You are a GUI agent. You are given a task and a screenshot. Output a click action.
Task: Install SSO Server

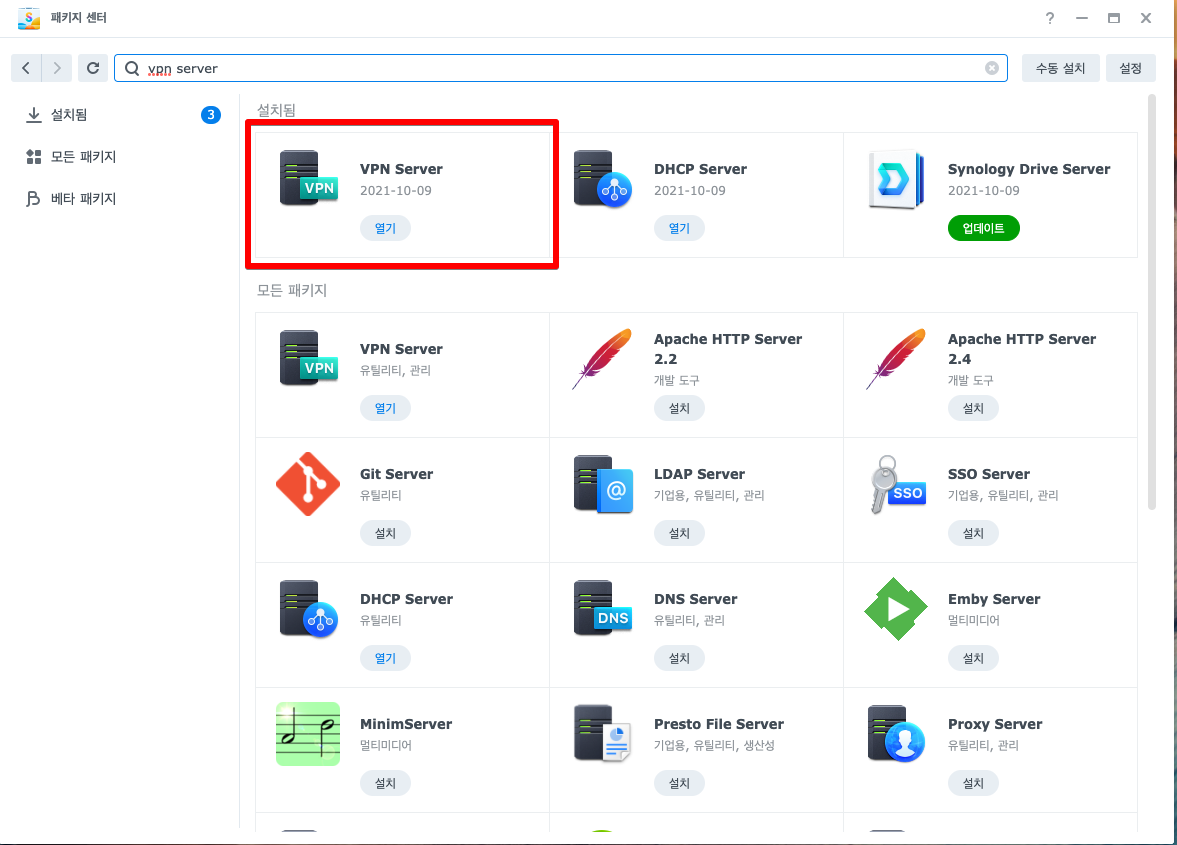974,534
